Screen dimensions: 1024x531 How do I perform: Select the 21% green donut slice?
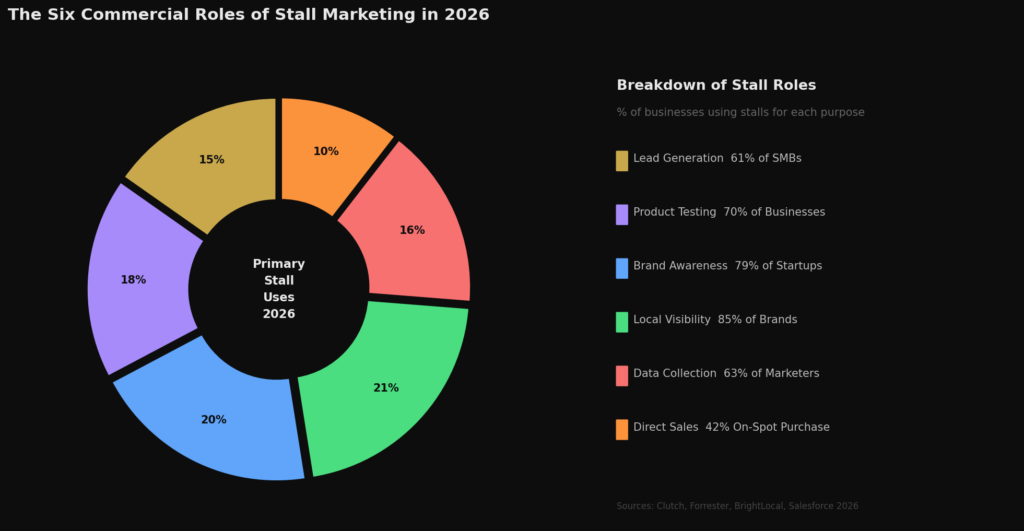(x=387, y=388)
